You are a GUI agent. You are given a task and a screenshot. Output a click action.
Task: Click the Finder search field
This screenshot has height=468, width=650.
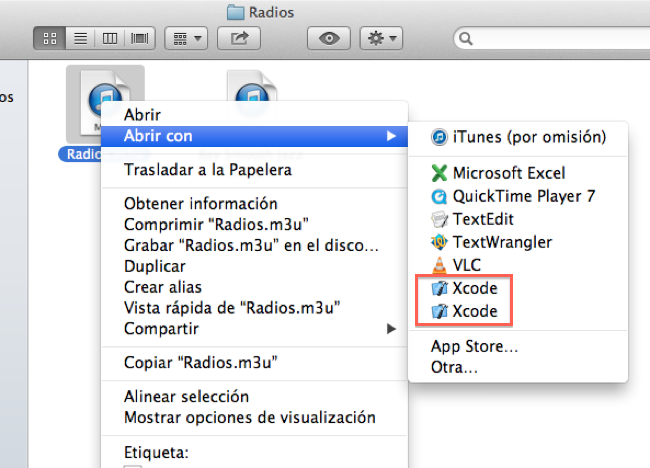(551, 39)
